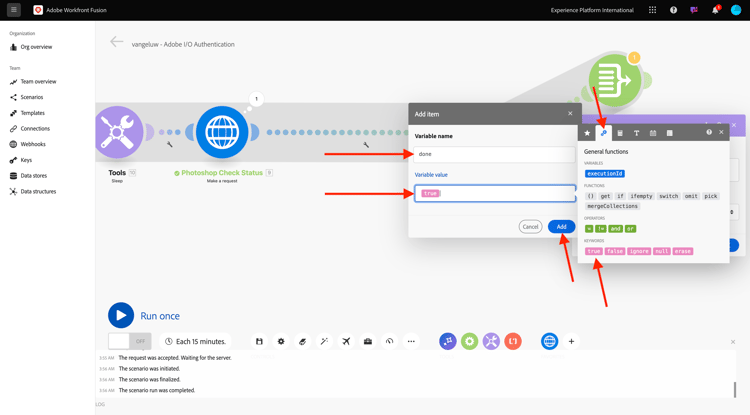750x415 pixels.
Task: Switch to the math functions calculator tab
Action: point(620,133)
